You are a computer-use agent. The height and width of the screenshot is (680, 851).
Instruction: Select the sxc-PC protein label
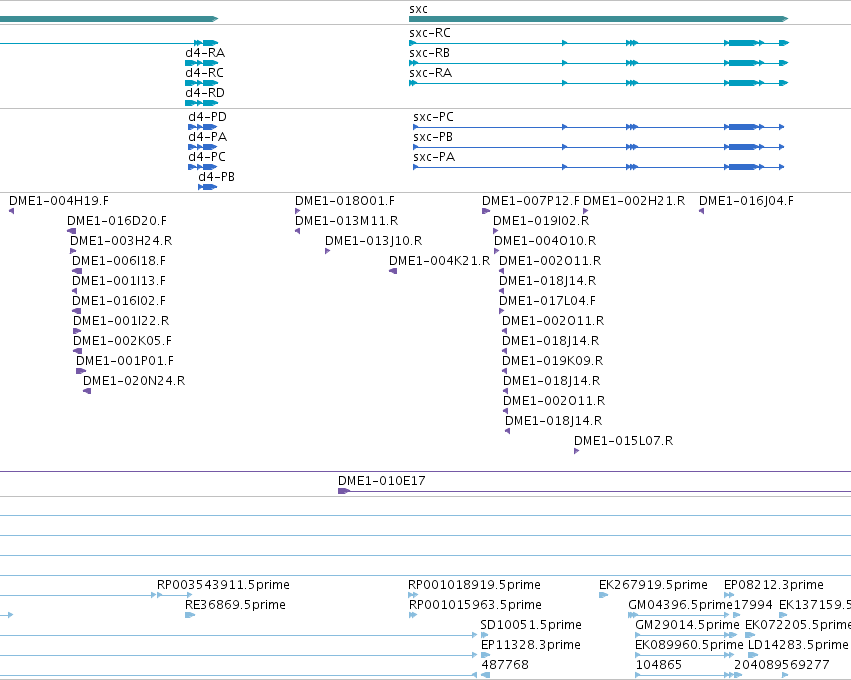(433, 117)
